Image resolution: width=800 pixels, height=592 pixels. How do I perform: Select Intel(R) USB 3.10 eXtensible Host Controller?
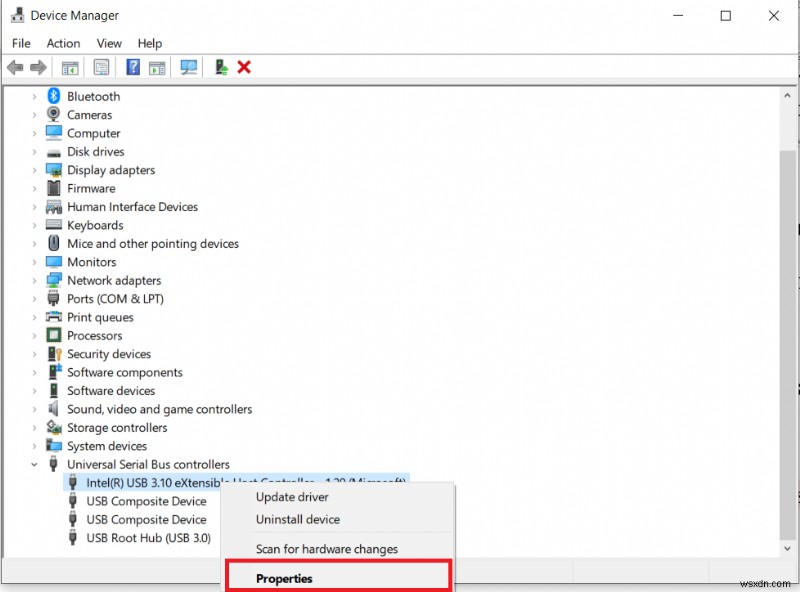pyautogui.click(x=236, y=482)
